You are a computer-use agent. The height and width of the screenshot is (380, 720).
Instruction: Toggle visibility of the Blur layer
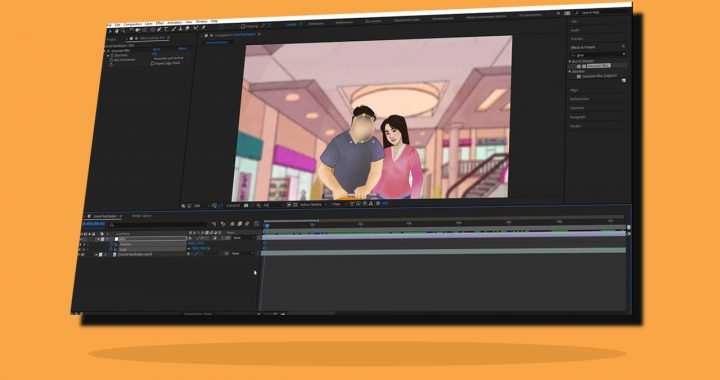point(81,239)
